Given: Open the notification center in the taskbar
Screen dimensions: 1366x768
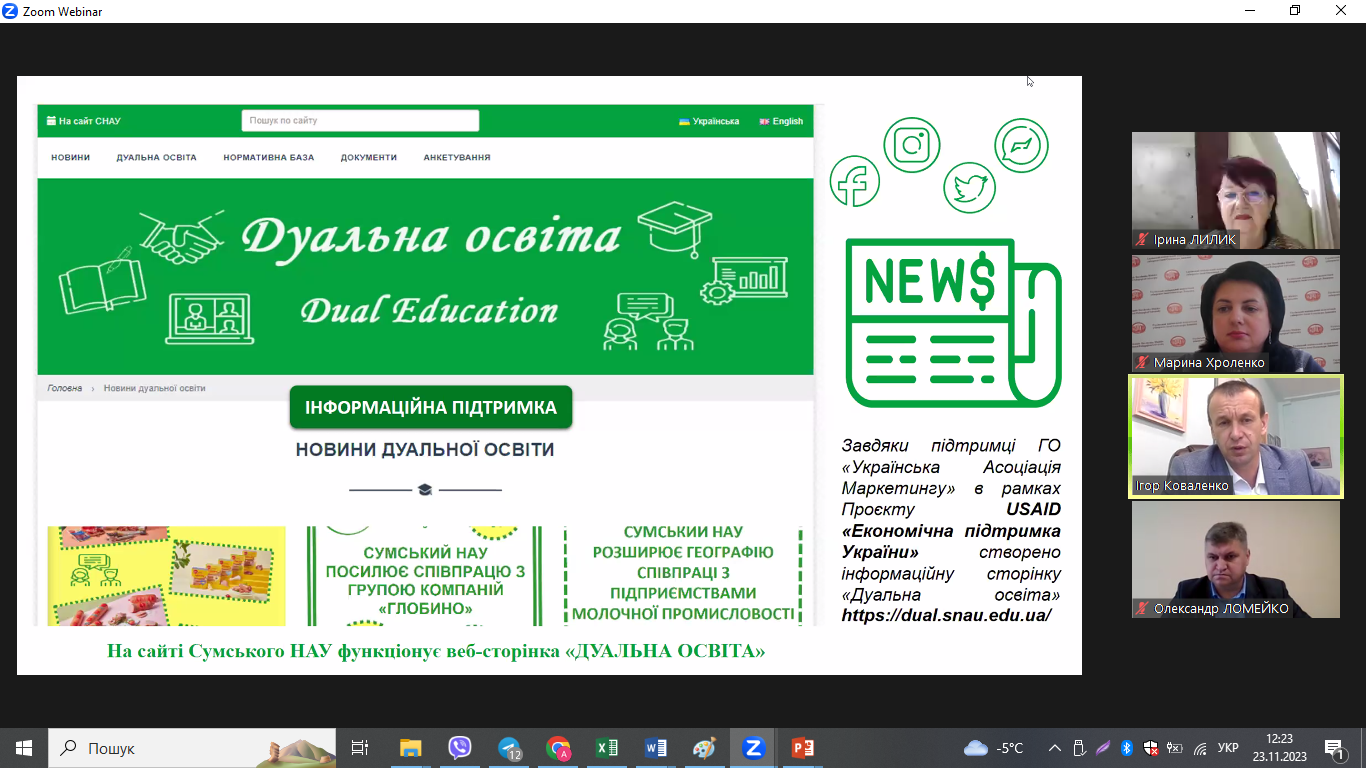Looking at the screenshot, I should 1334,748.
